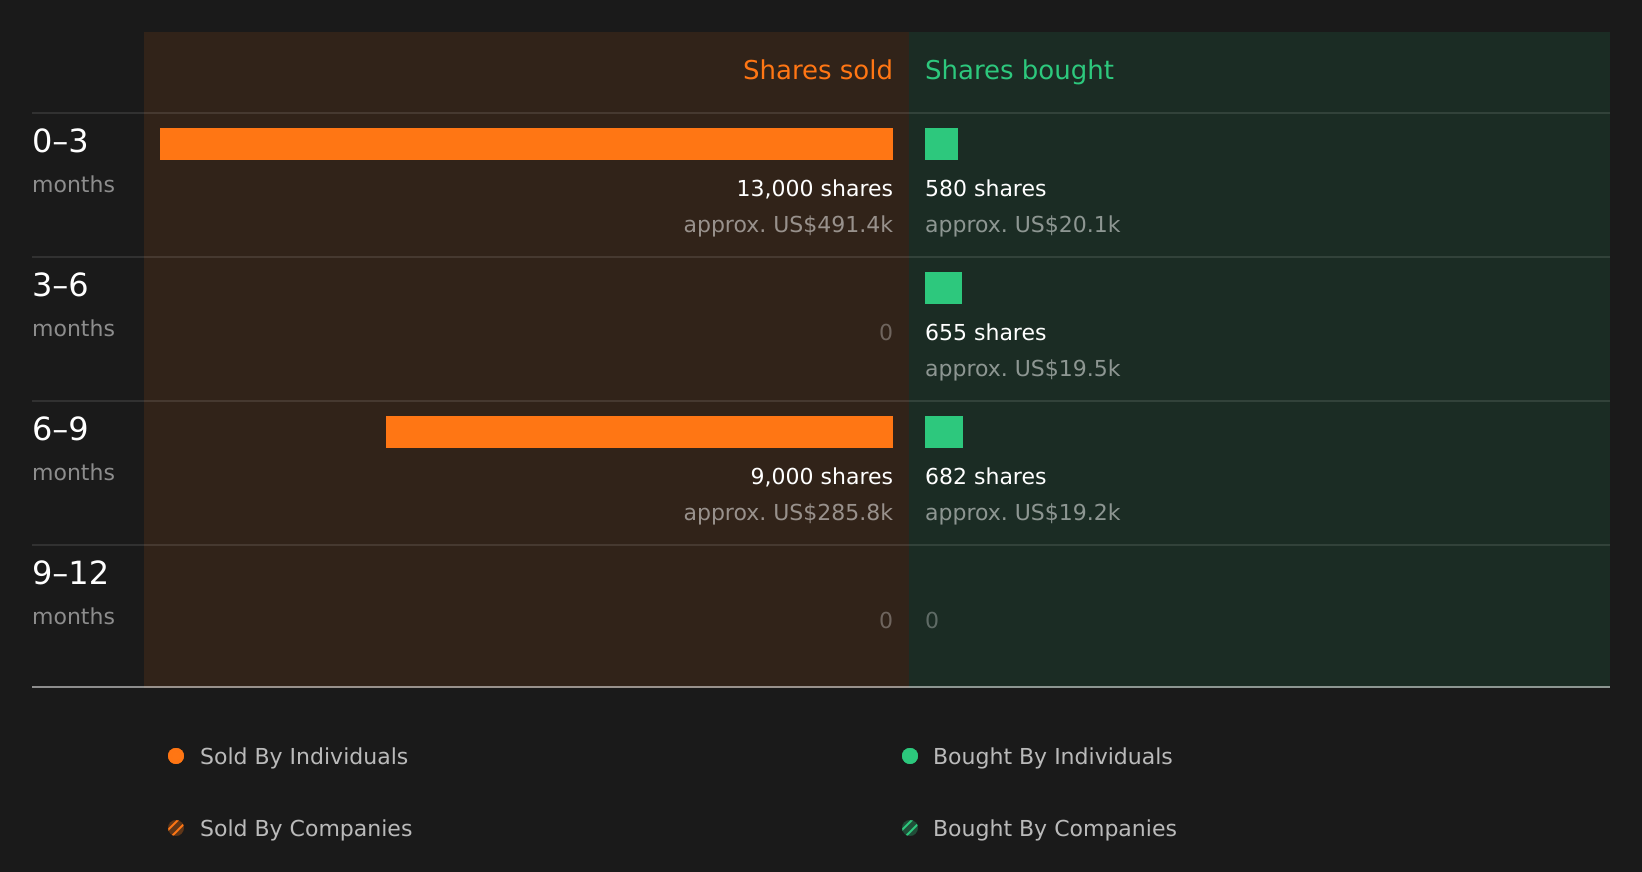Click the approx. US$285.8k amount
1642x872 pixels.
(x=788, y=513)
